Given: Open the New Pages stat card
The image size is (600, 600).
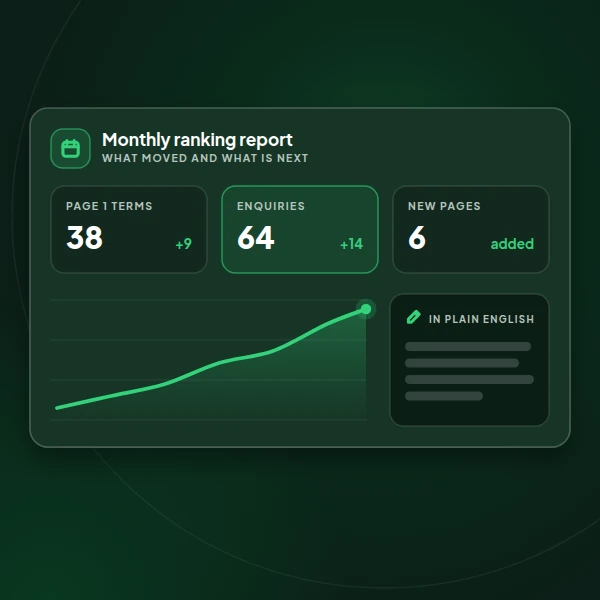Looking at the screenshot, I should [471, 230].
